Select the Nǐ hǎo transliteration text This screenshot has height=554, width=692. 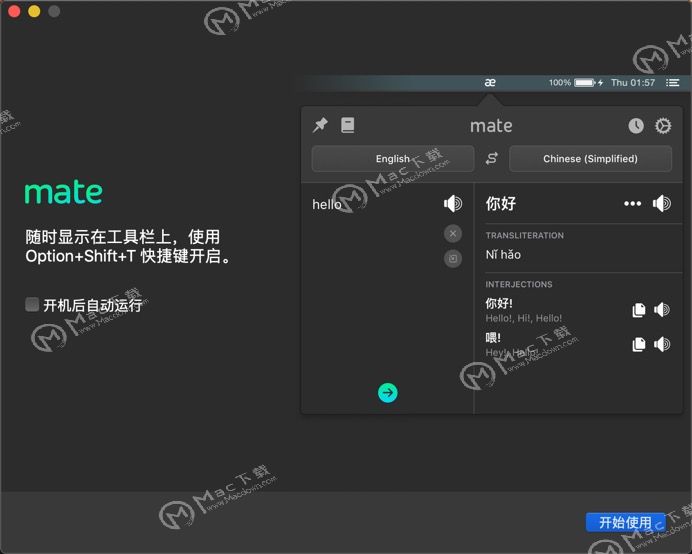(503, 255)
